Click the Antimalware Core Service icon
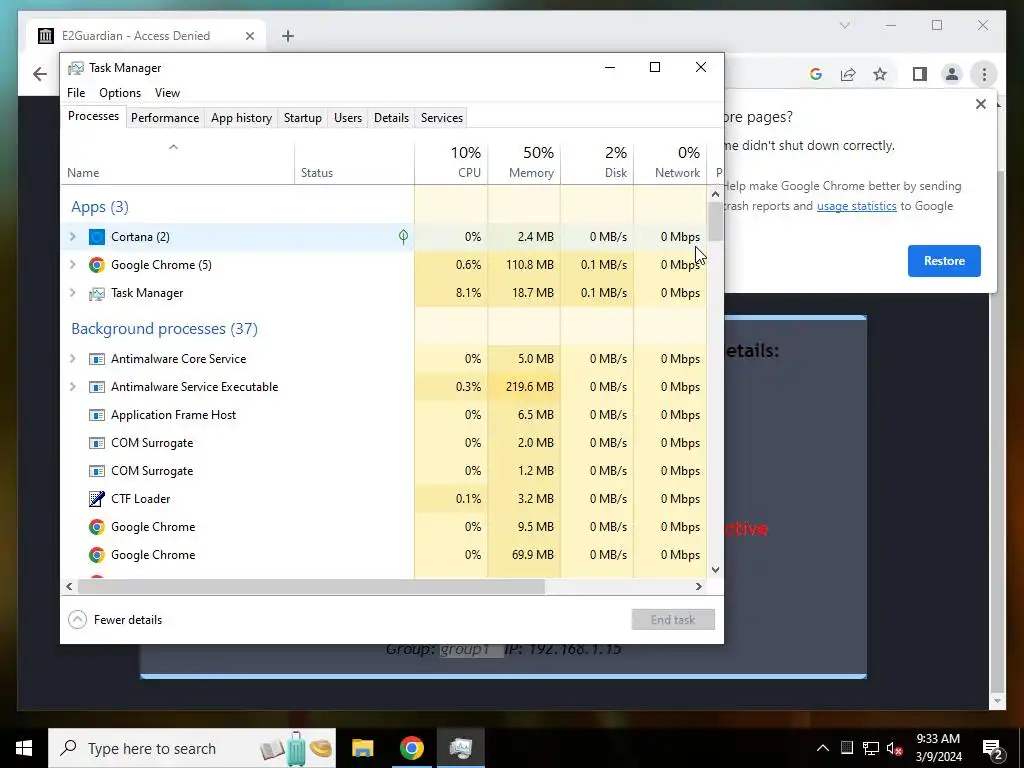1024x768 pixels. [x=97, y=359]
